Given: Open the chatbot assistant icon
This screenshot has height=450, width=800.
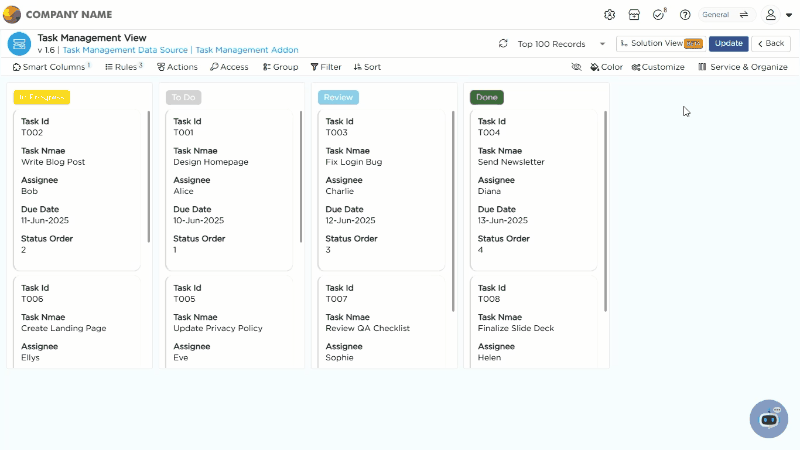Looking at the screenshot, I should tap(768, 419).
